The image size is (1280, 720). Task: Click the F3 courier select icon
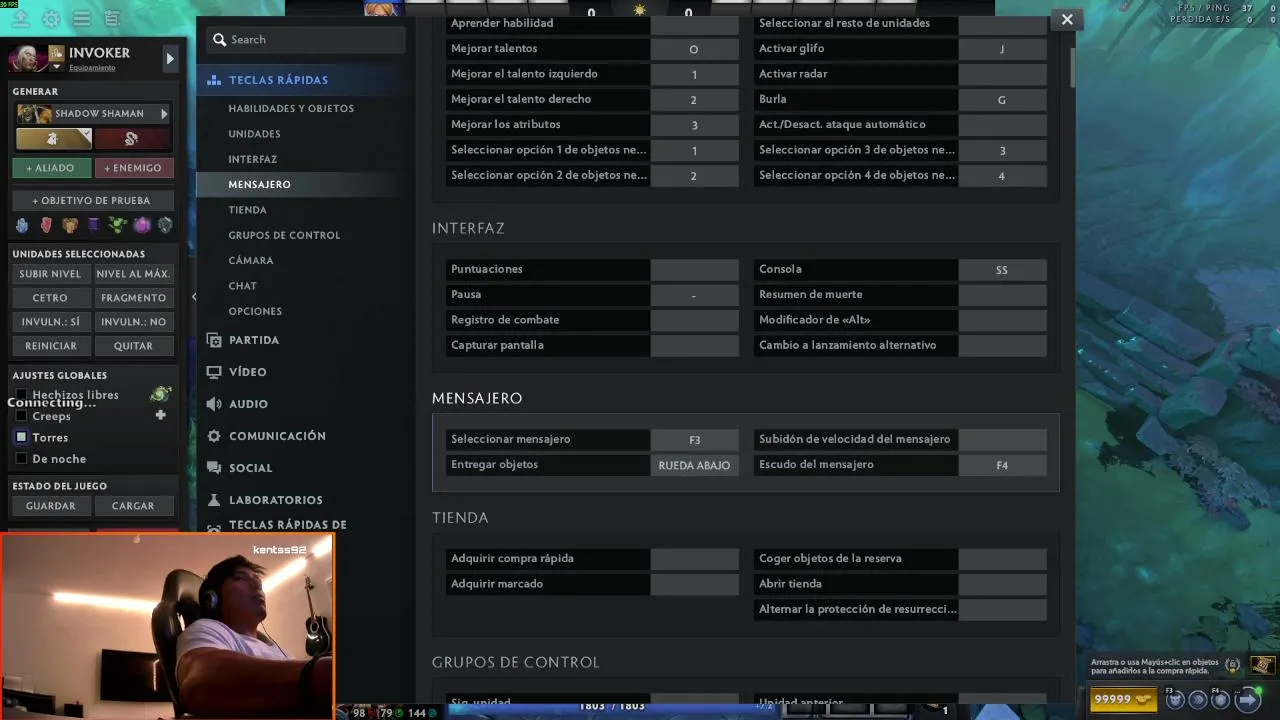point(1176,699)
